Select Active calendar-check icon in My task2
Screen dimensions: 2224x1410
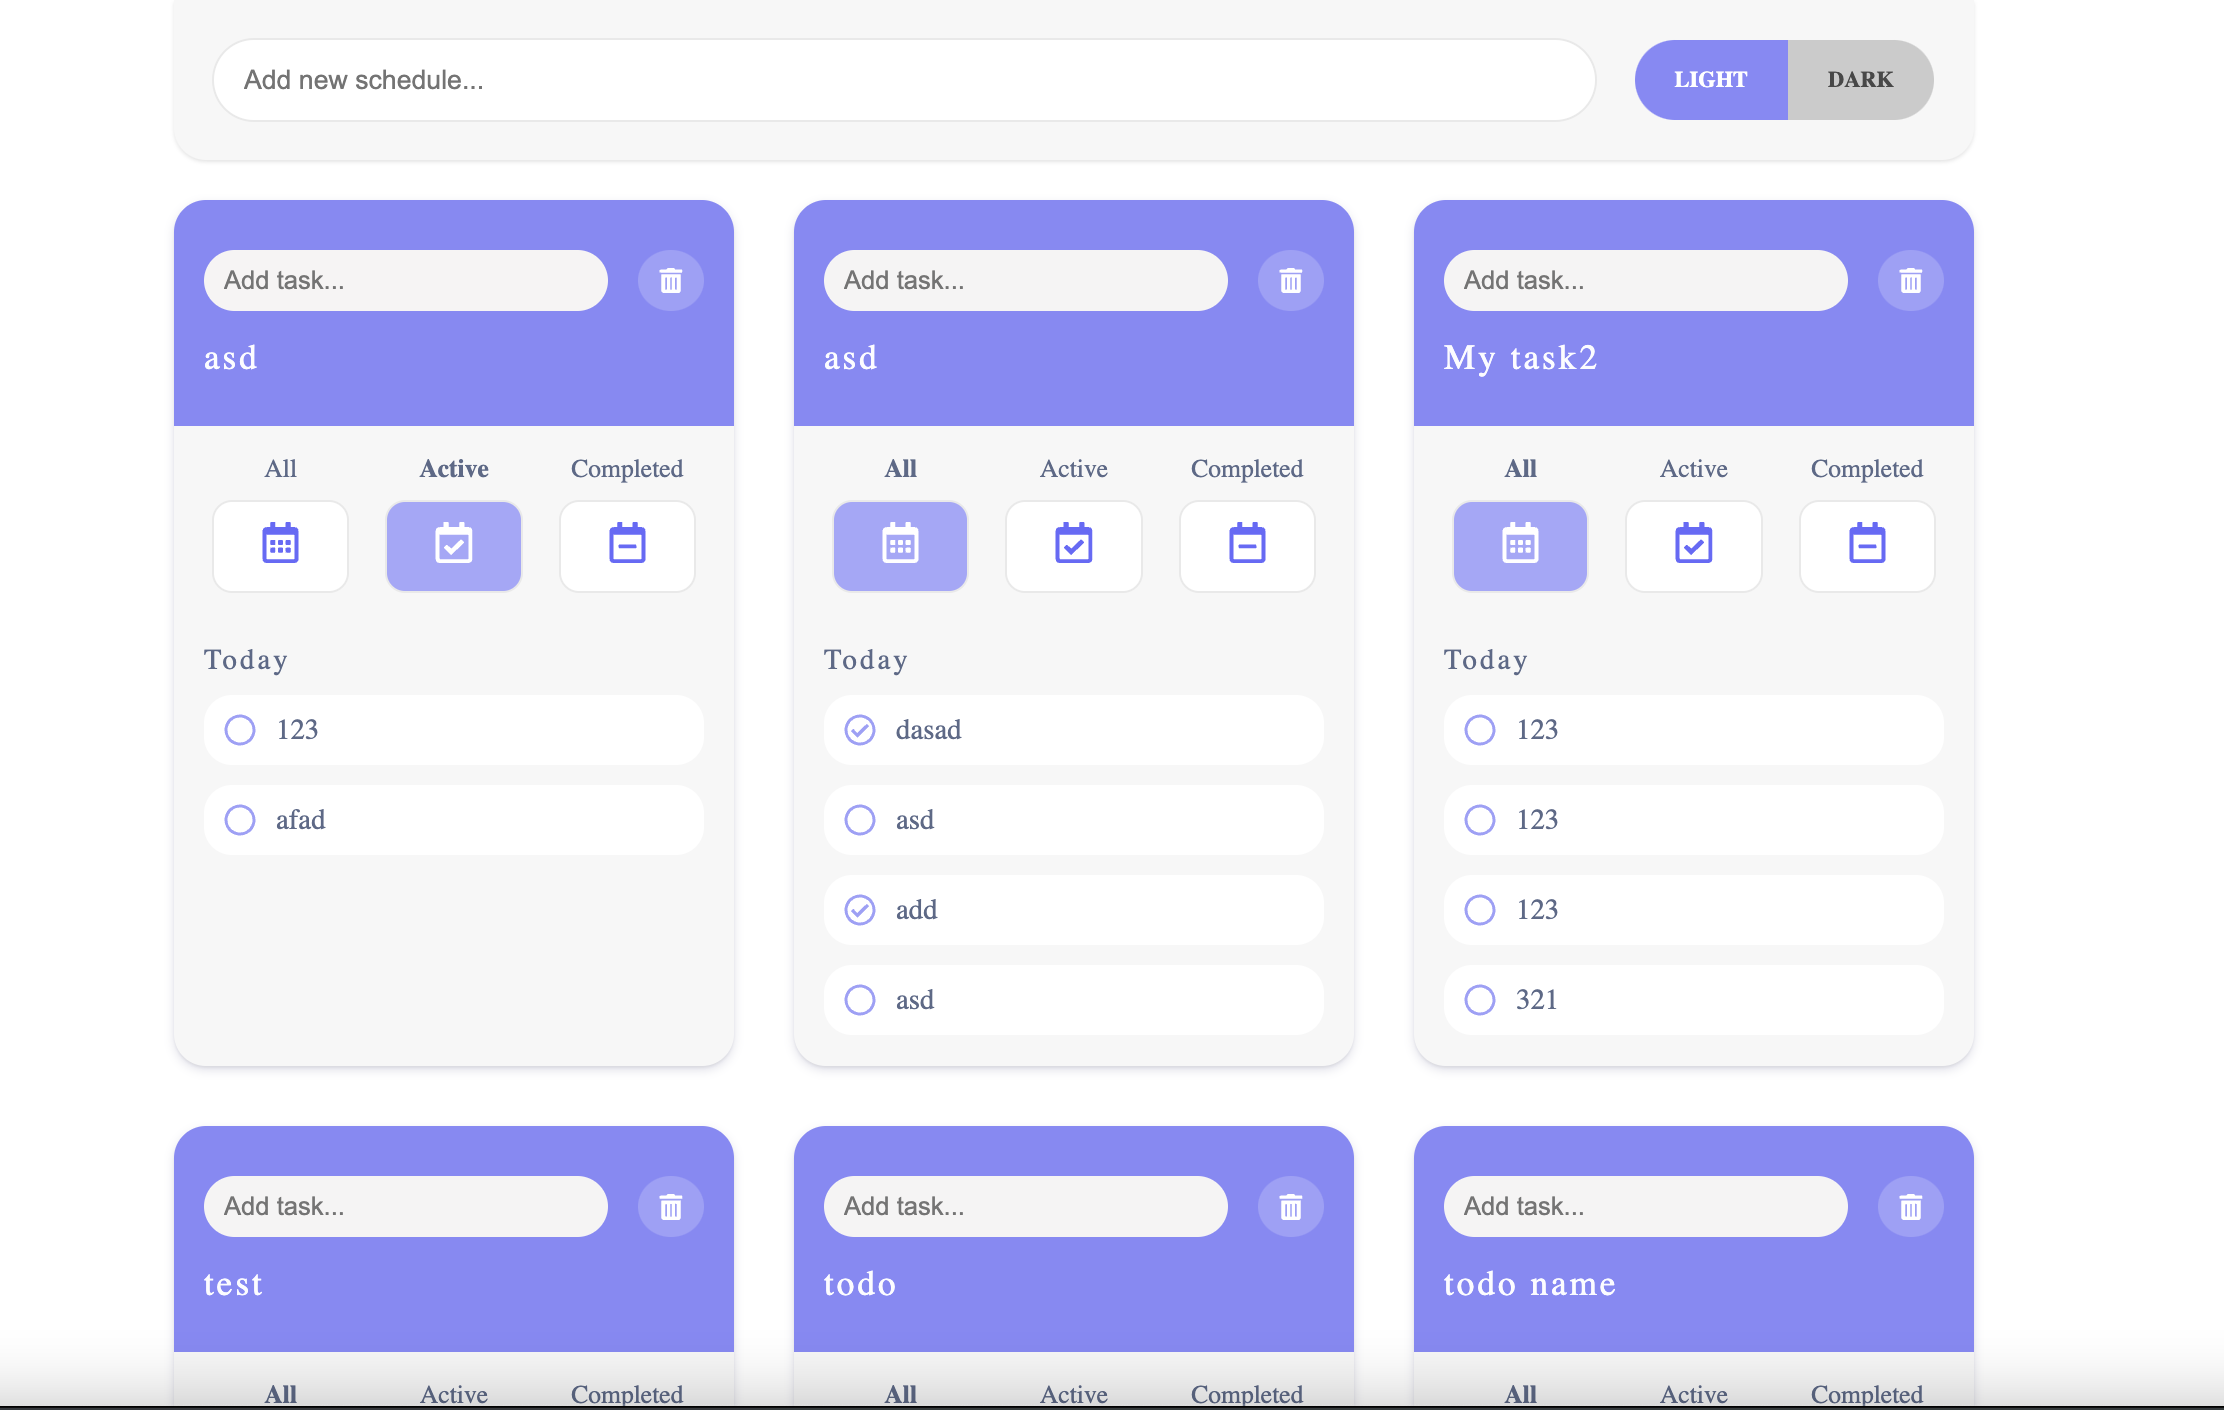click(x=1693, y=546)
